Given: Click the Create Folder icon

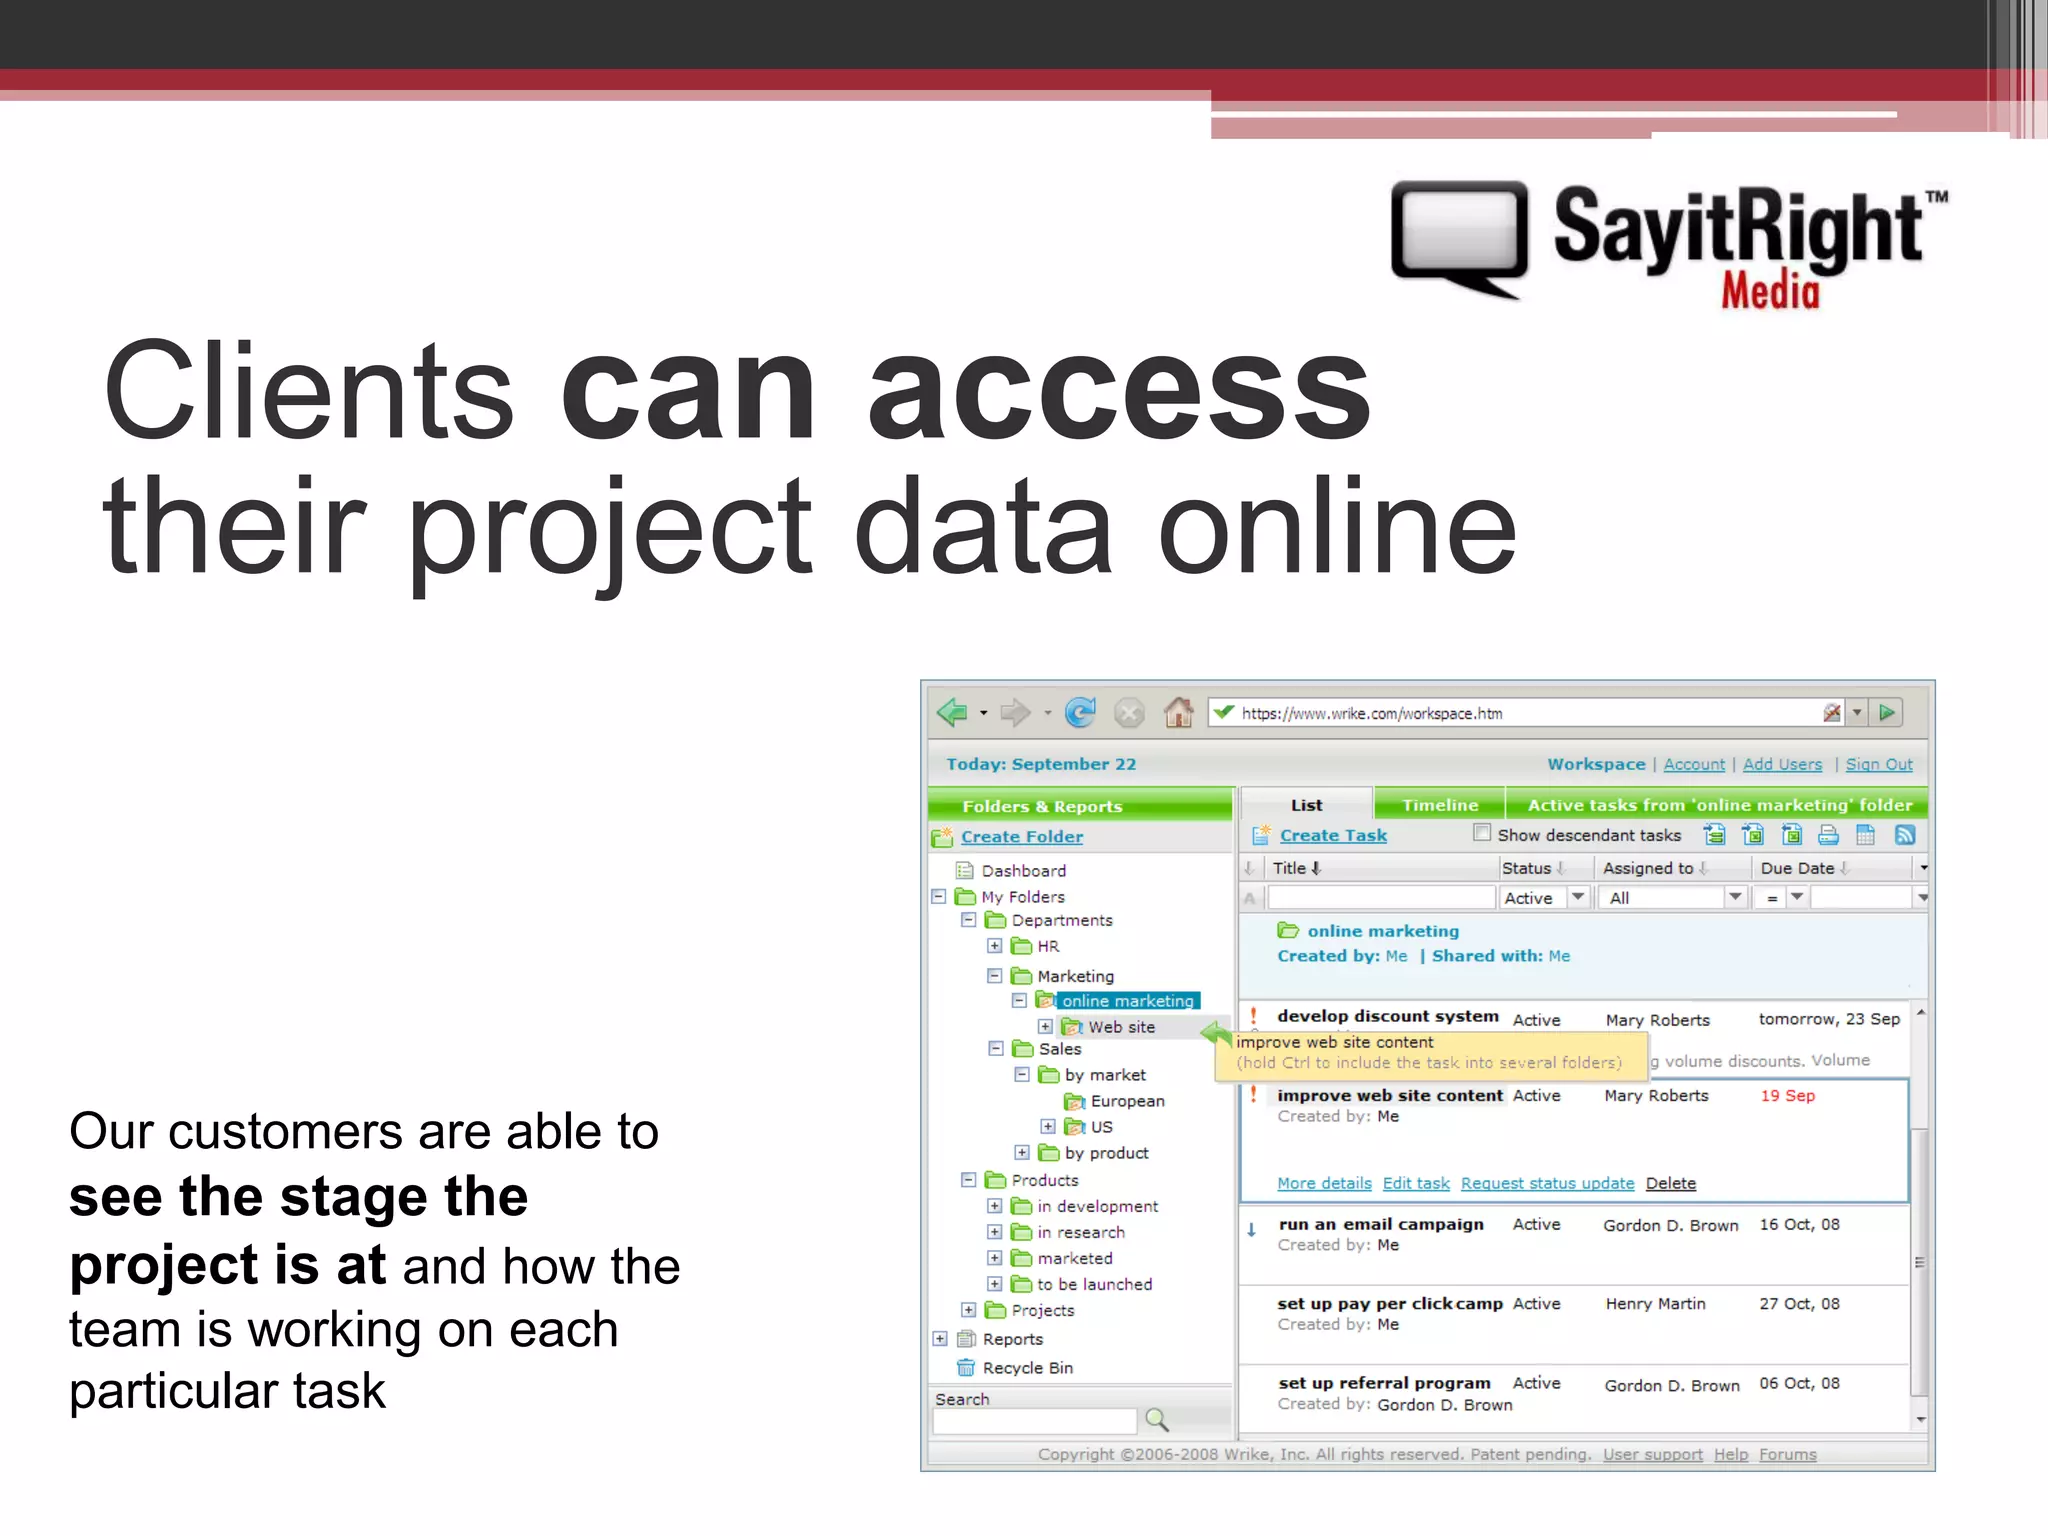Looking at the screenshot, I should (x=942, y=837).
